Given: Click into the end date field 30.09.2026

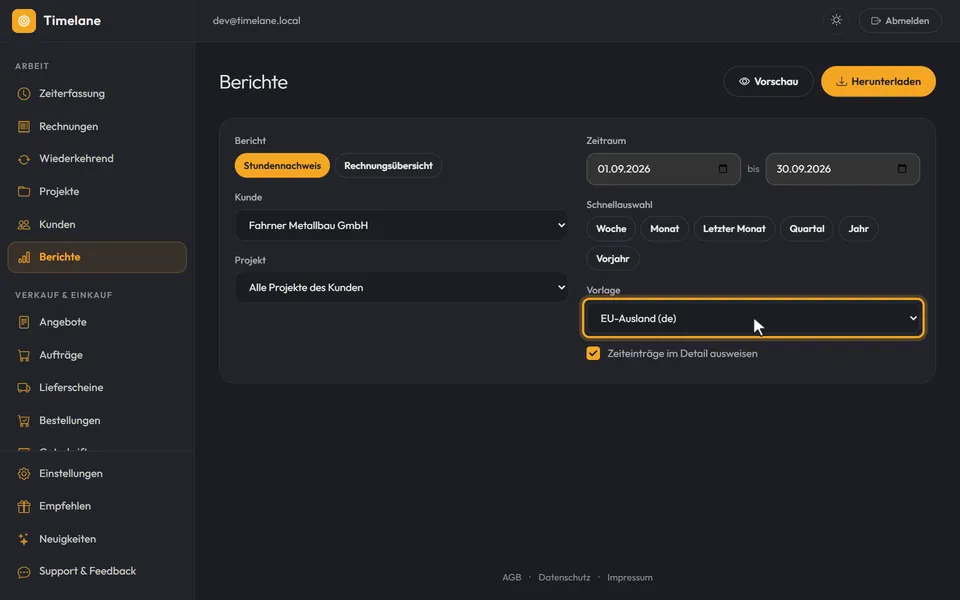Looking at the screenshot, I should (x=842, y=169).
